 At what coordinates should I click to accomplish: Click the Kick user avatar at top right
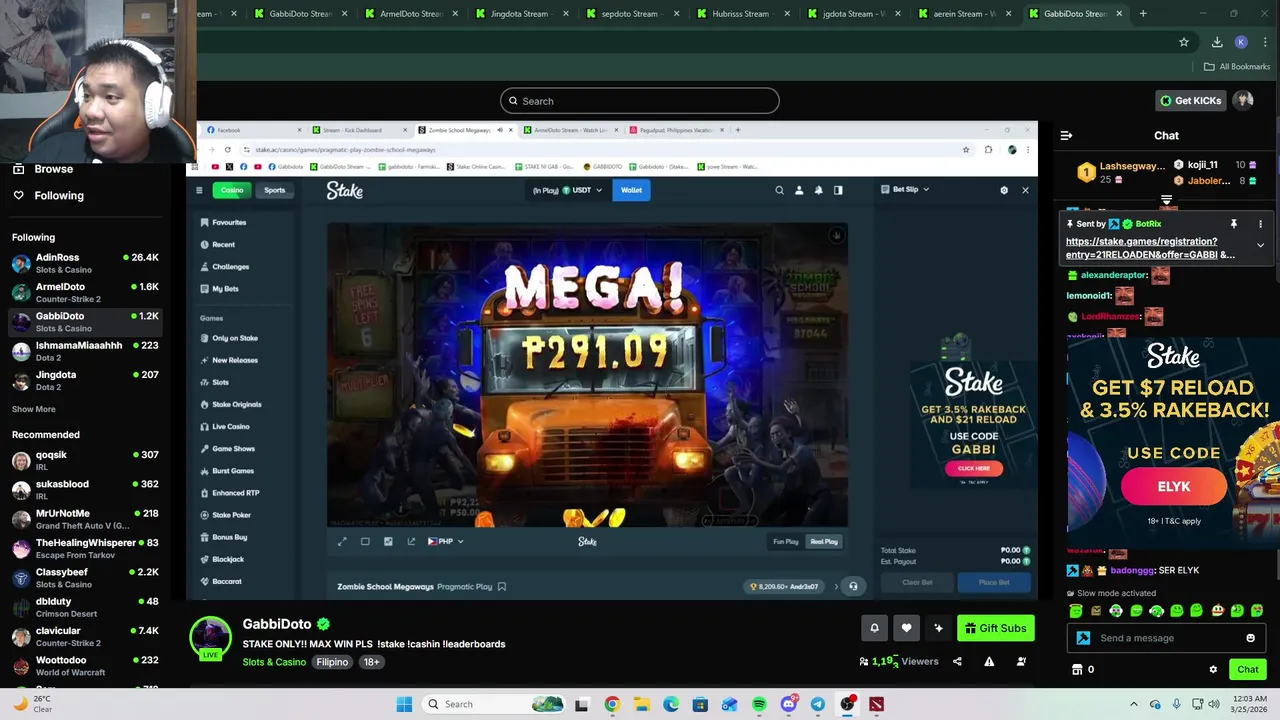1243,100
